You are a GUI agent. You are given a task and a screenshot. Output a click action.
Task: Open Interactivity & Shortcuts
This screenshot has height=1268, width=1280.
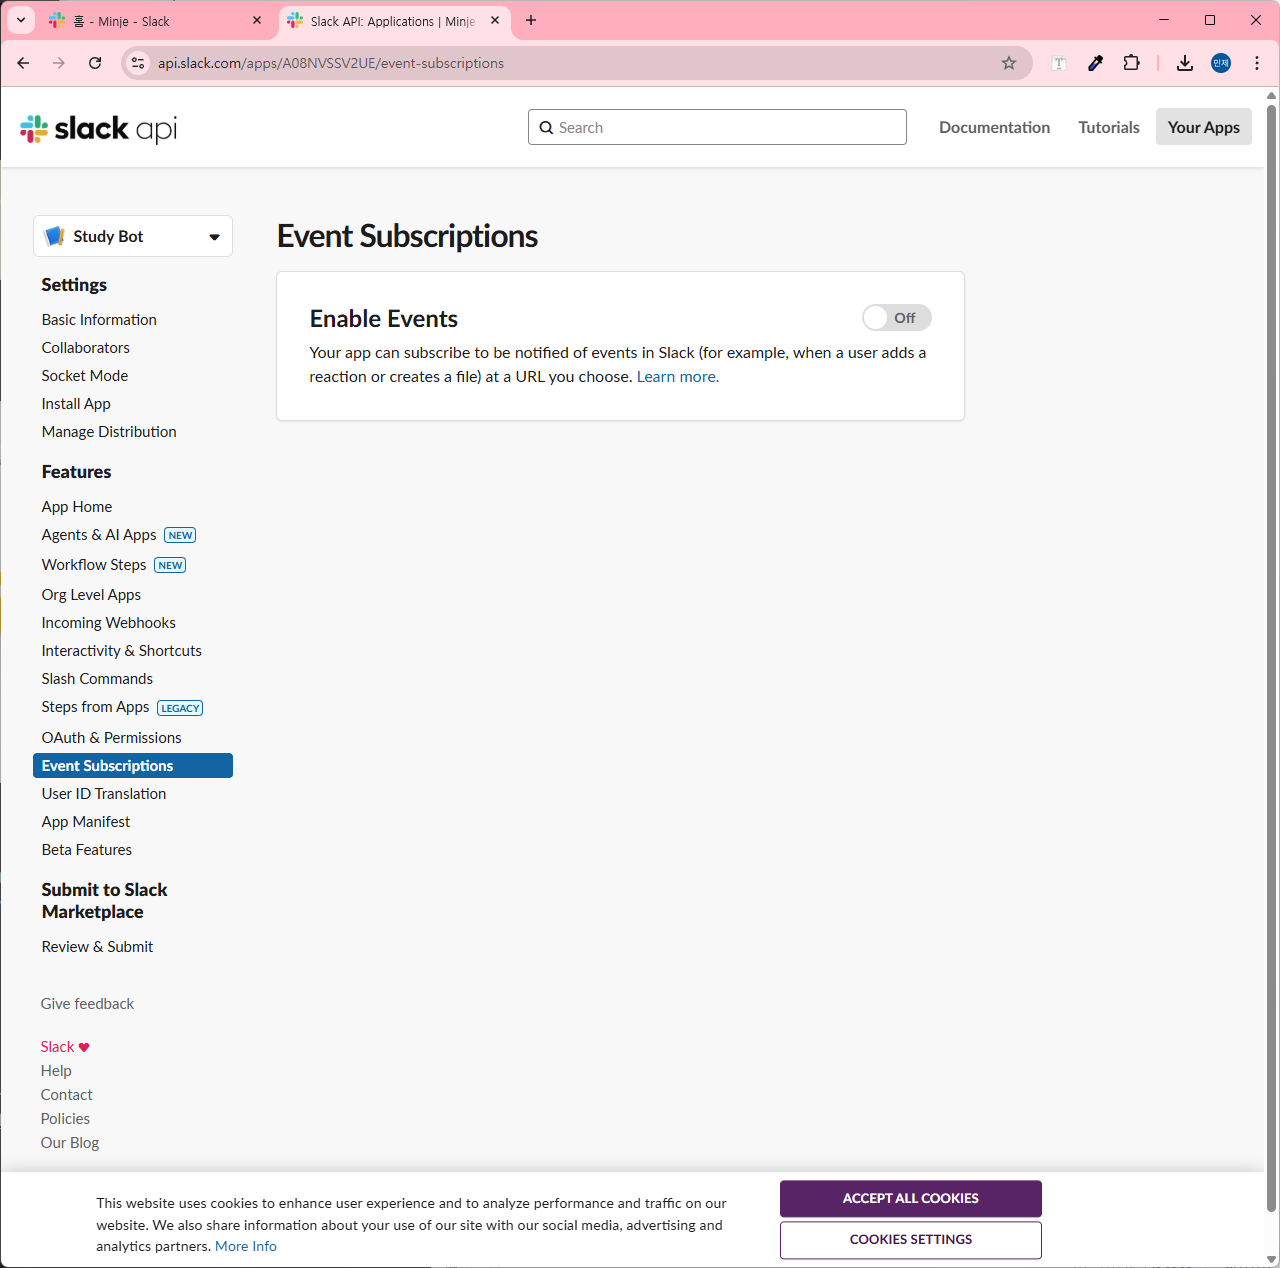[x=122, y=651]
